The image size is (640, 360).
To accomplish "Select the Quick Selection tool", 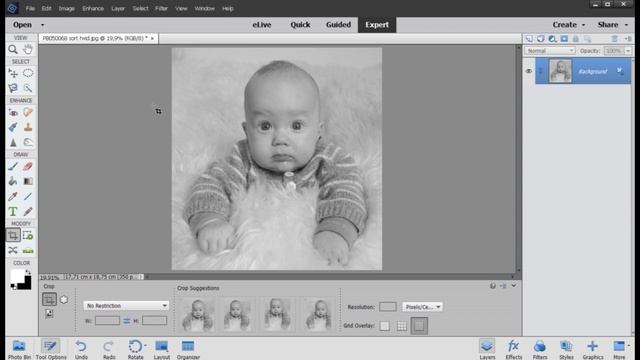I will point(28,88).
